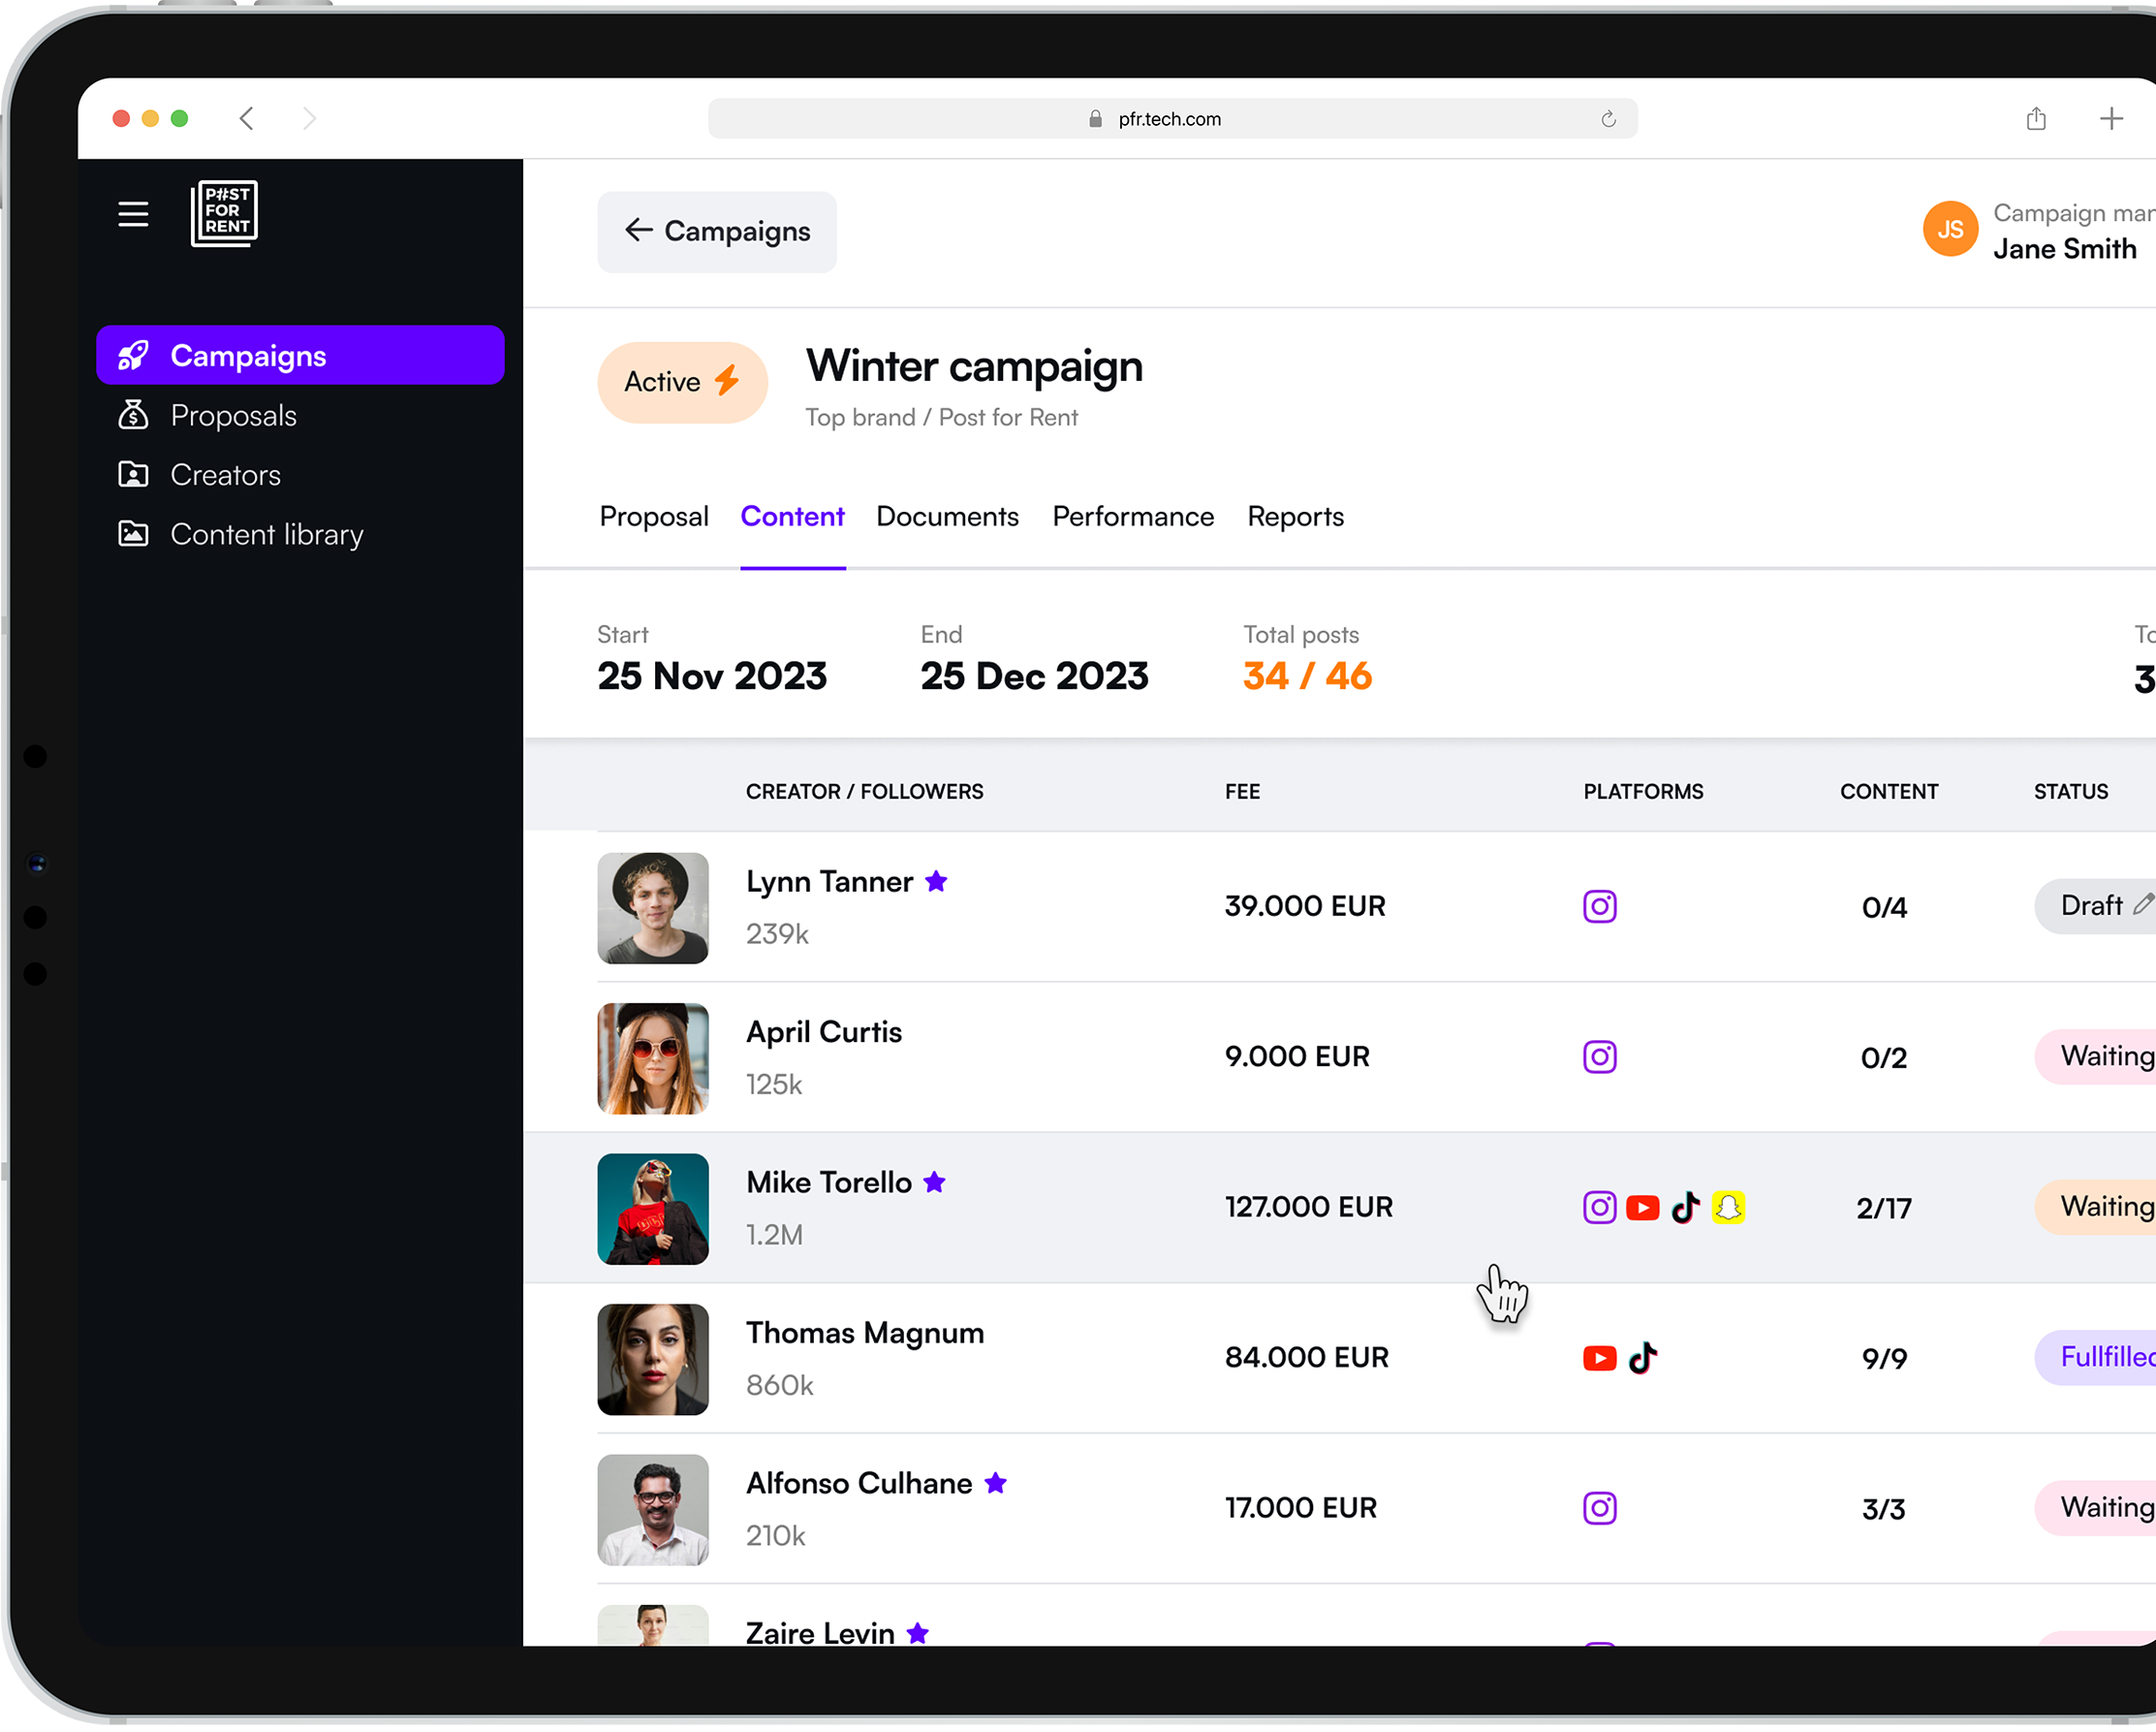Click Thomas Magnum's TikTok icon
The image size is (2156, 1732).
click(x=1643, y=1358)
